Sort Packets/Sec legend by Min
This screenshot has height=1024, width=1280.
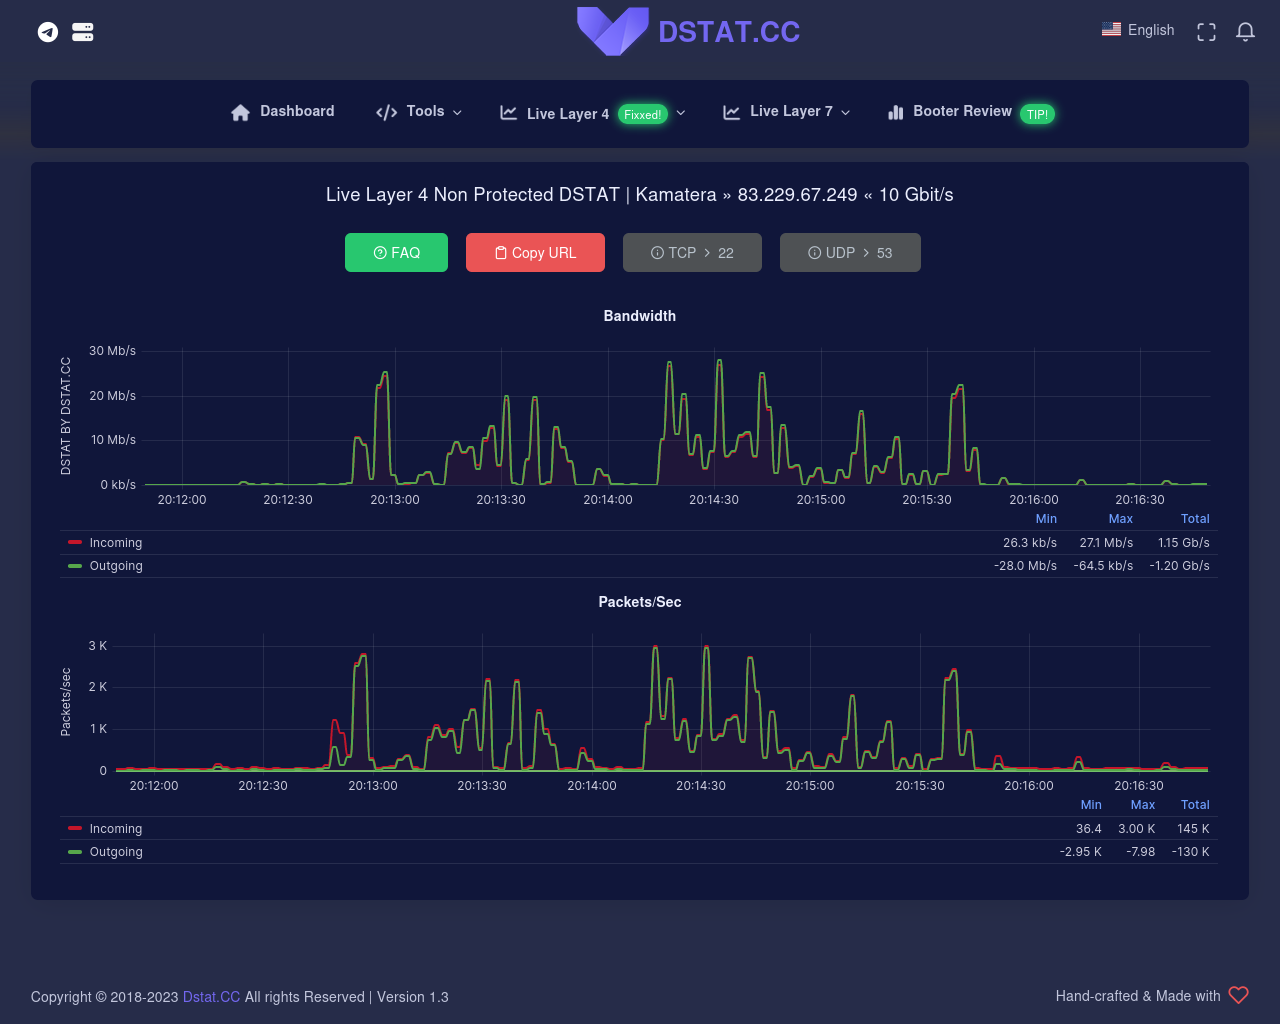[x=1091, y=805]
